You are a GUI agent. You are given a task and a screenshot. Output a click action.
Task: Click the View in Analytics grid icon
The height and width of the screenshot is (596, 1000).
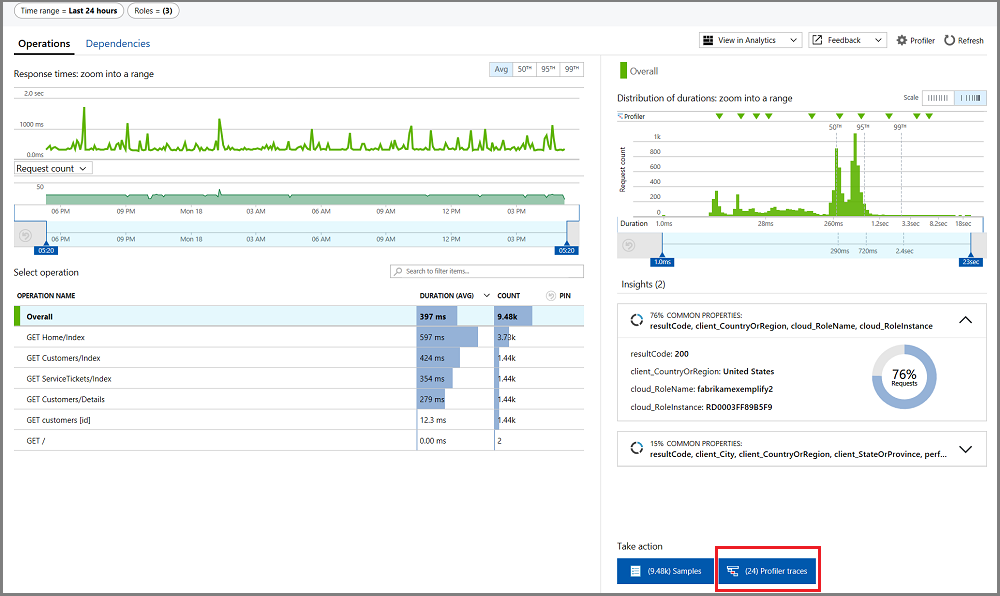click(708, 40)
